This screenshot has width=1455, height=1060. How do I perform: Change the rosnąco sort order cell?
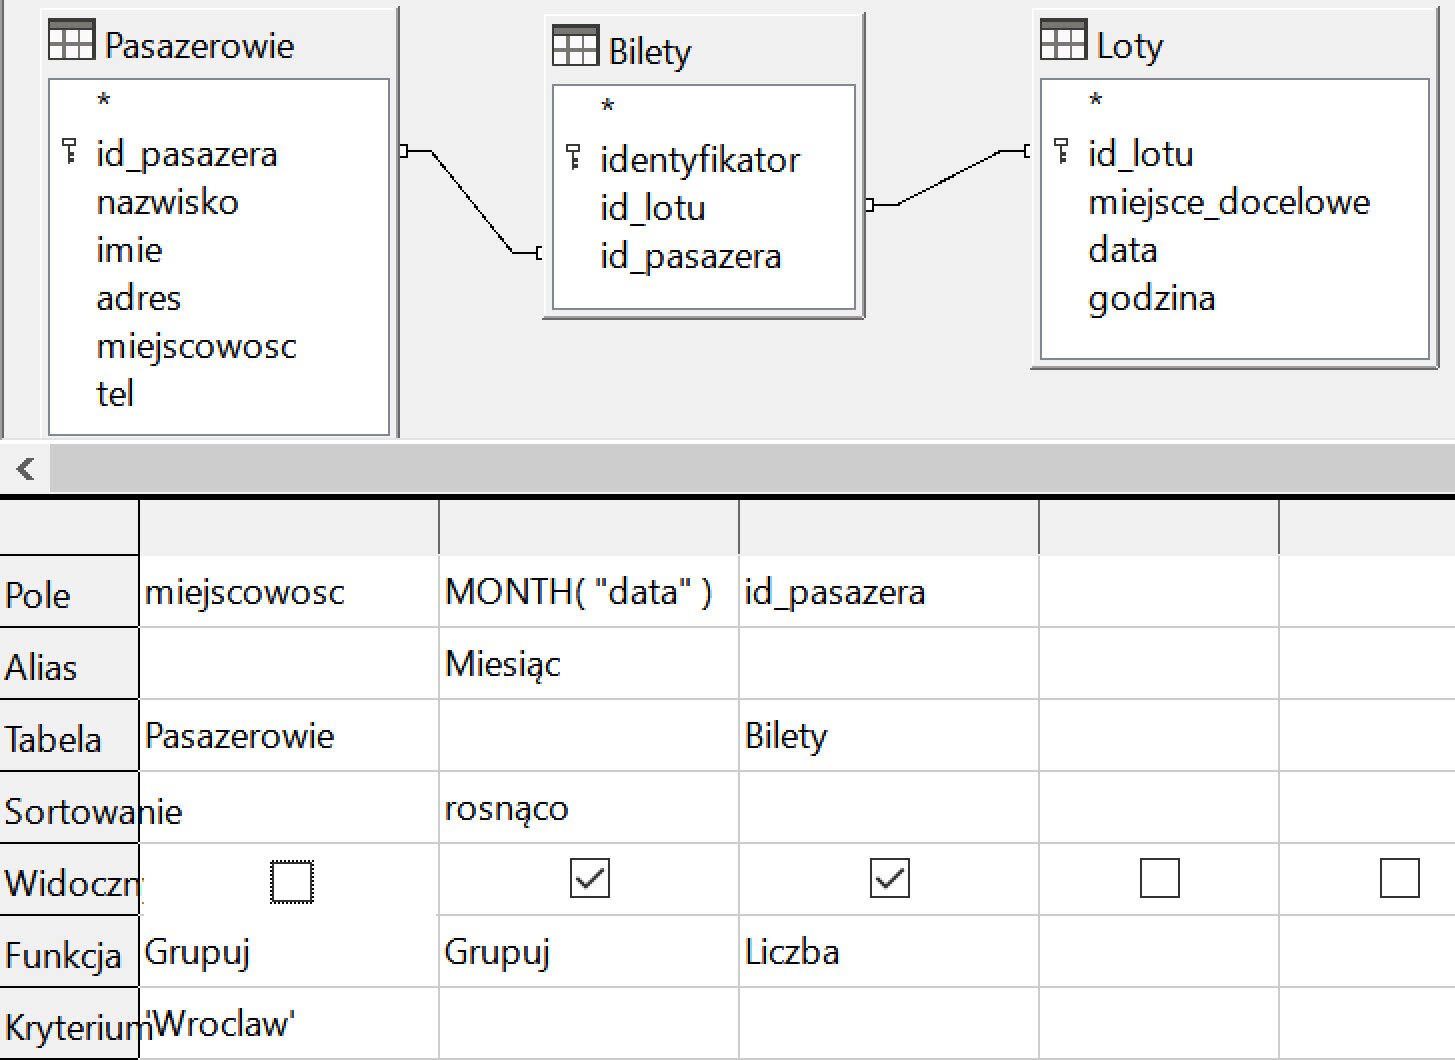[x=588, y=808]
